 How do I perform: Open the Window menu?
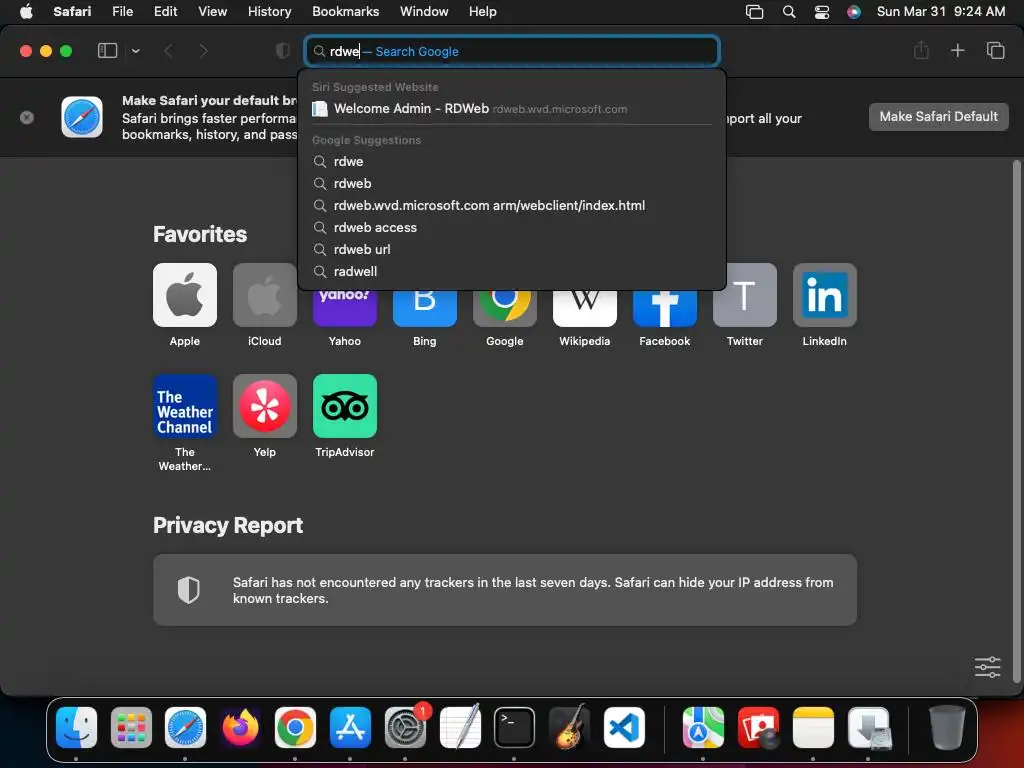coord(424,11)
